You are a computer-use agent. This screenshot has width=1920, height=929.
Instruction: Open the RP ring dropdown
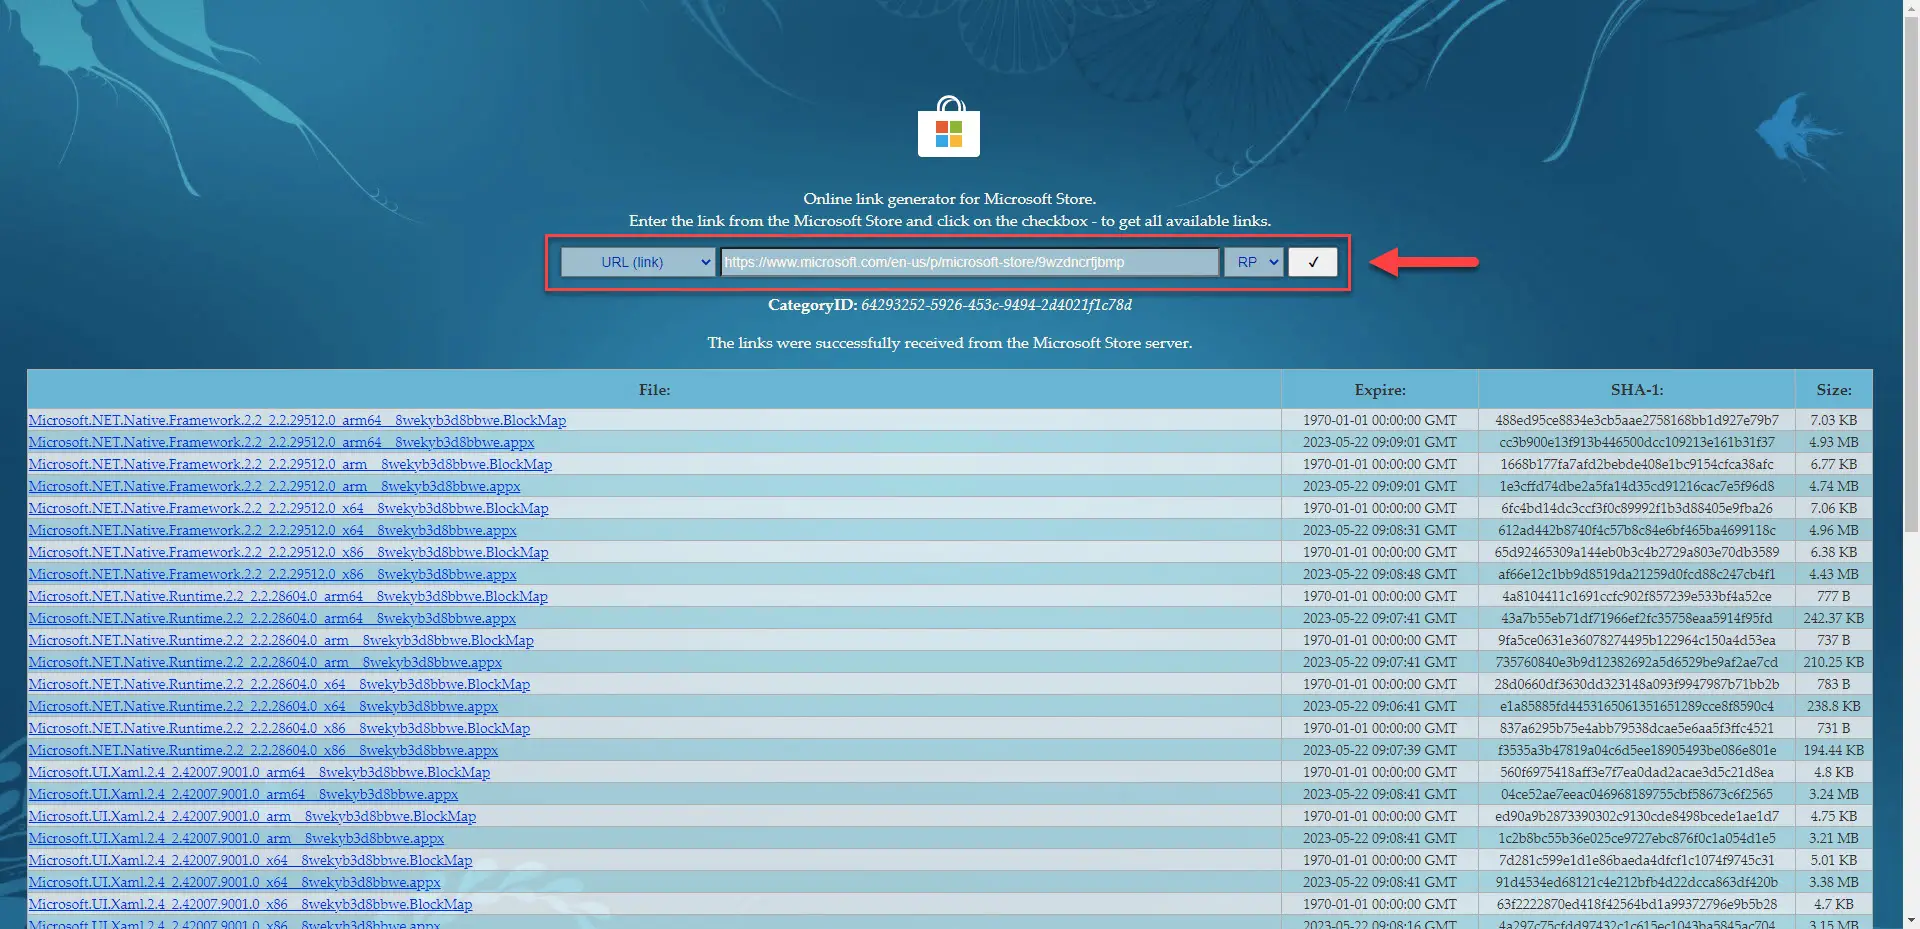click(1254, 262)
